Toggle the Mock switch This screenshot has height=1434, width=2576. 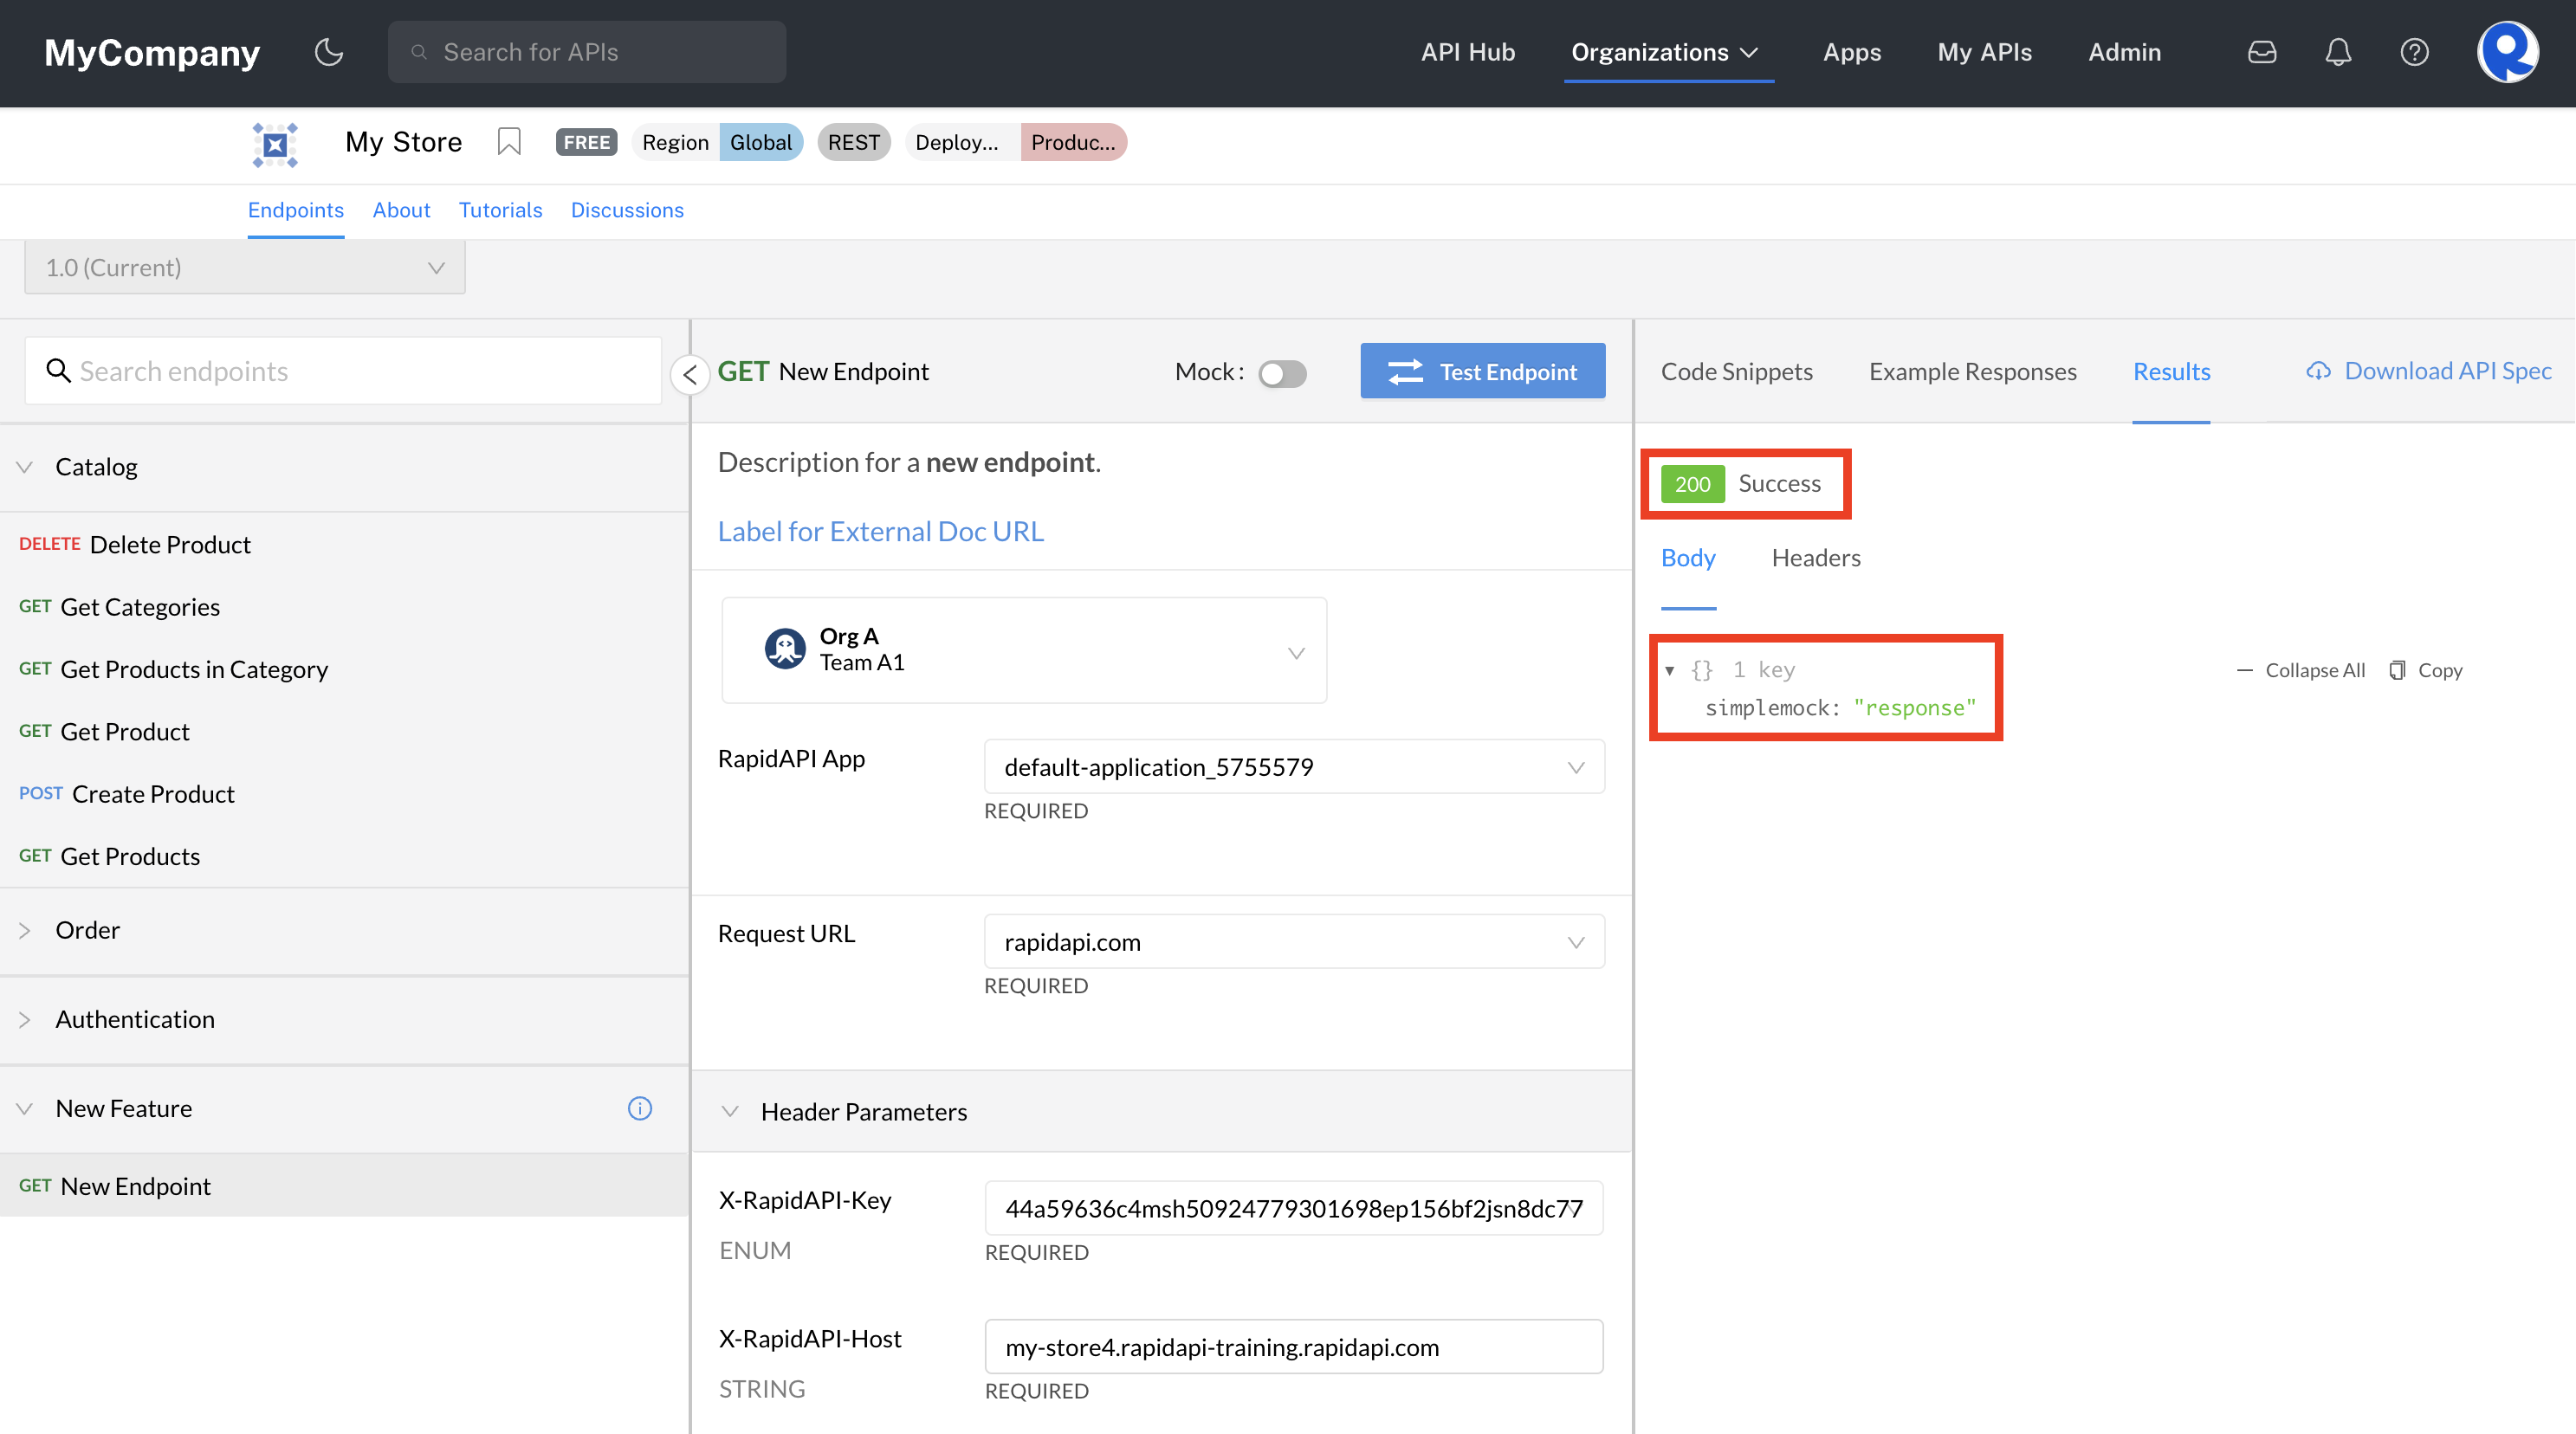[x=1282, y=373]
